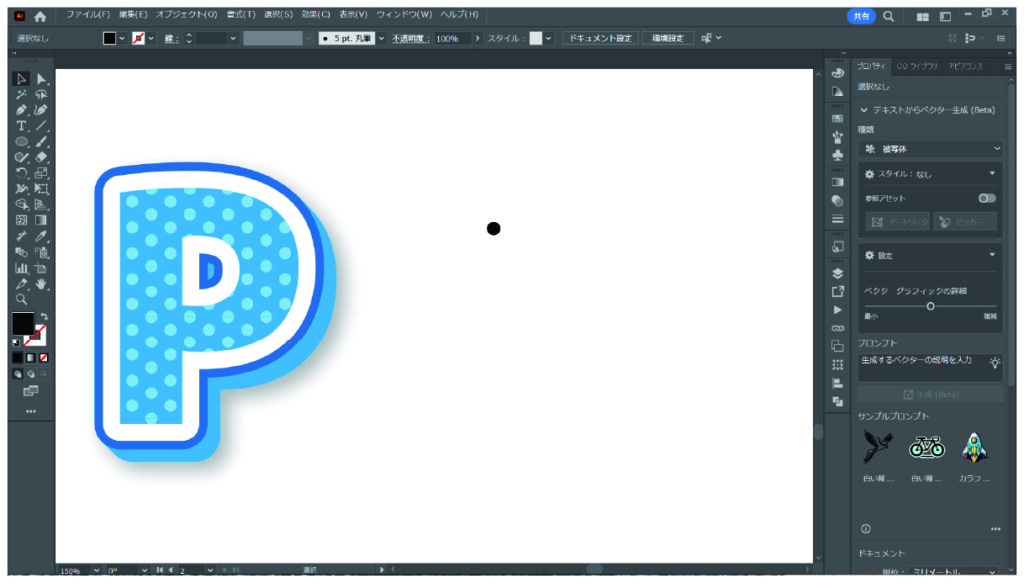Click the Home icon in top bar
This screenshot has width=1024, height=583.
point(40,17)
